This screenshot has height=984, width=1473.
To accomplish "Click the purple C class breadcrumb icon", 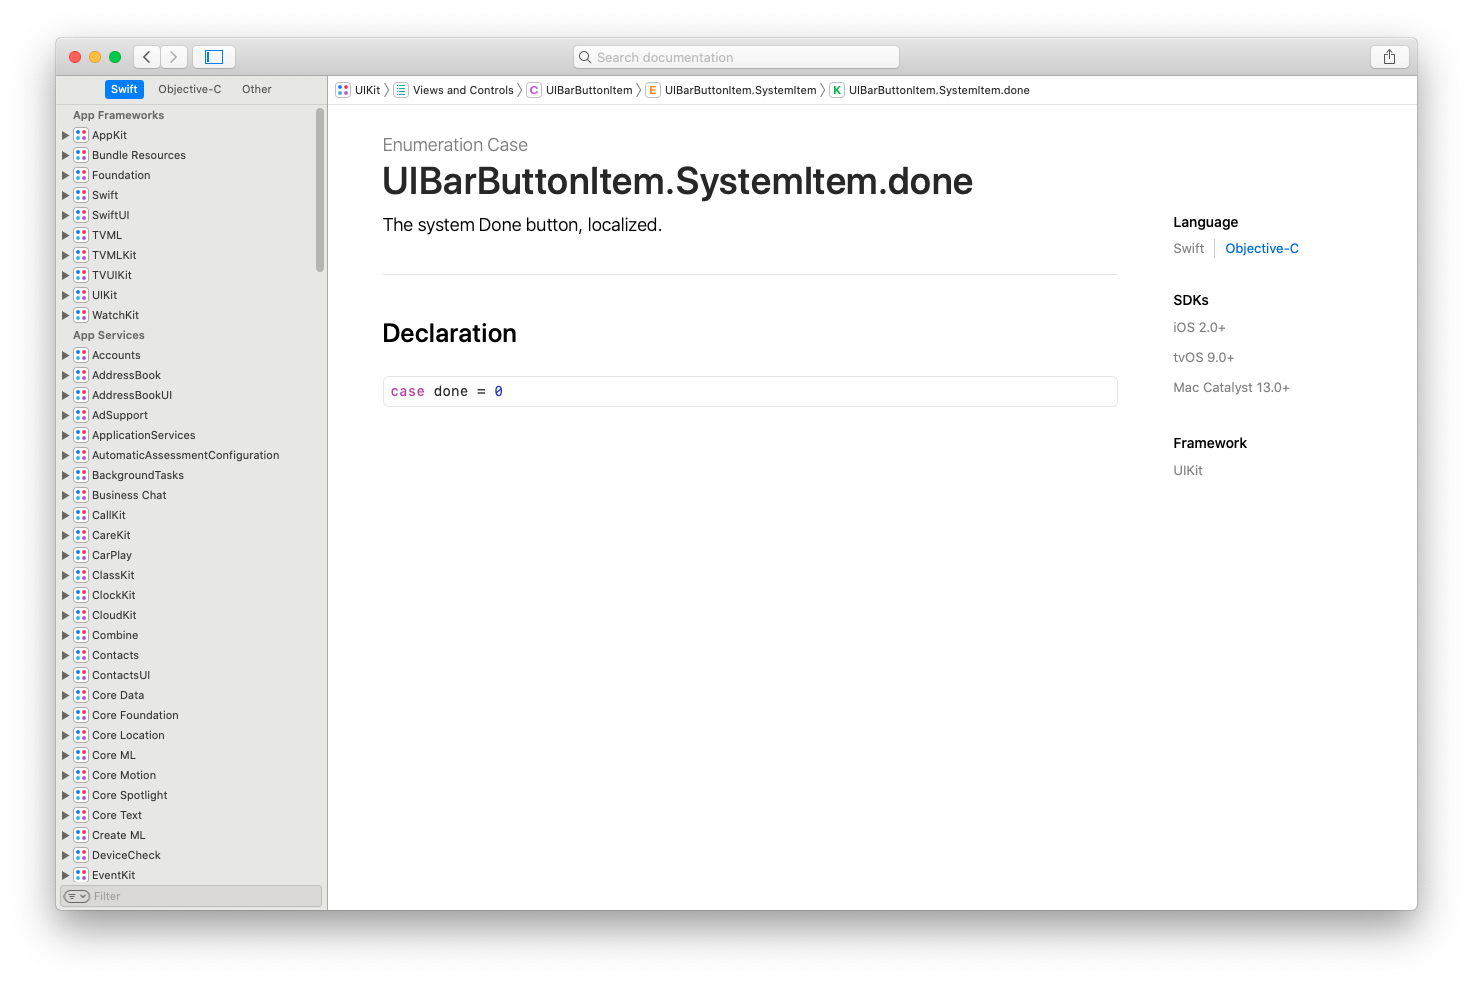I will [x=534, y=90].
